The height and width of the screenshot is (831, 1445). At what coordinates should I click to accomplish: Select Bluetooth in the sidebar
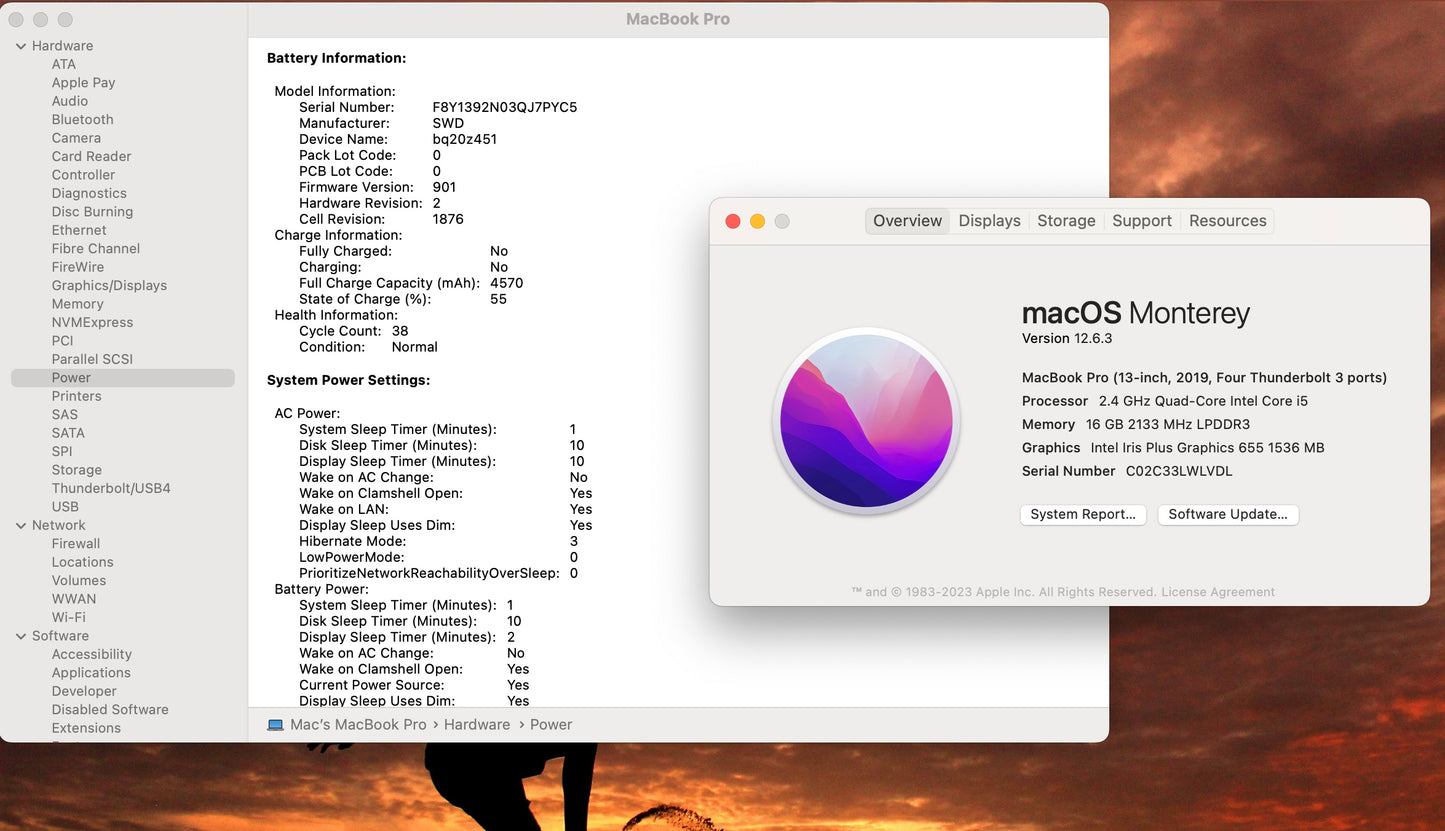point(82,120)
